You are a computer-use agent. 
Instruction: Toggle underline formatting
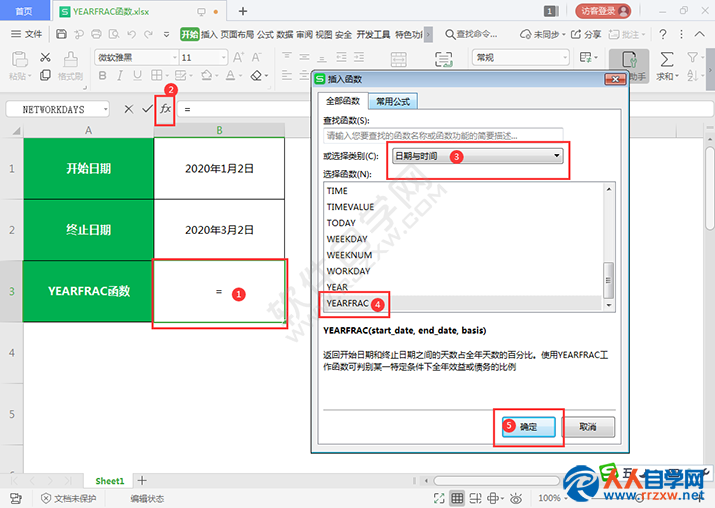click(x=137, y=75)
